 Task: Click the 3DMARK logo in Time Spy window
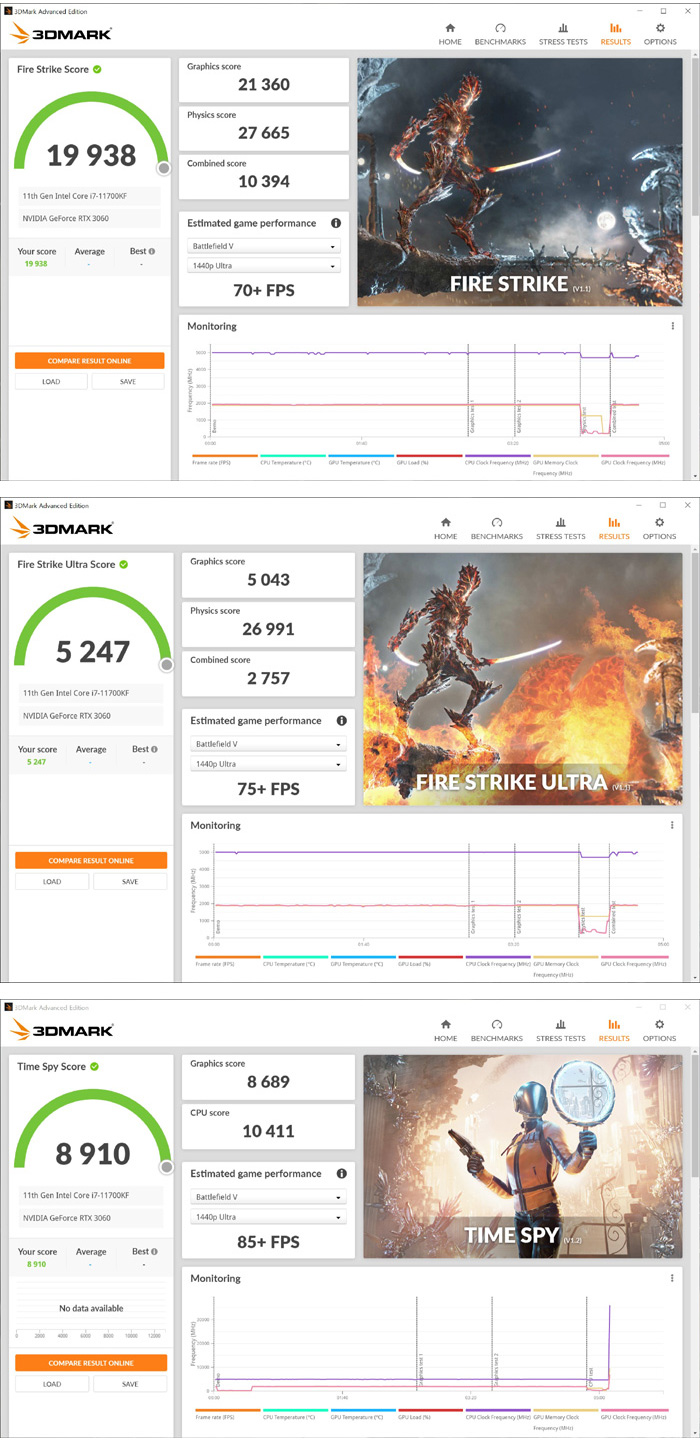click(61, 1030)
